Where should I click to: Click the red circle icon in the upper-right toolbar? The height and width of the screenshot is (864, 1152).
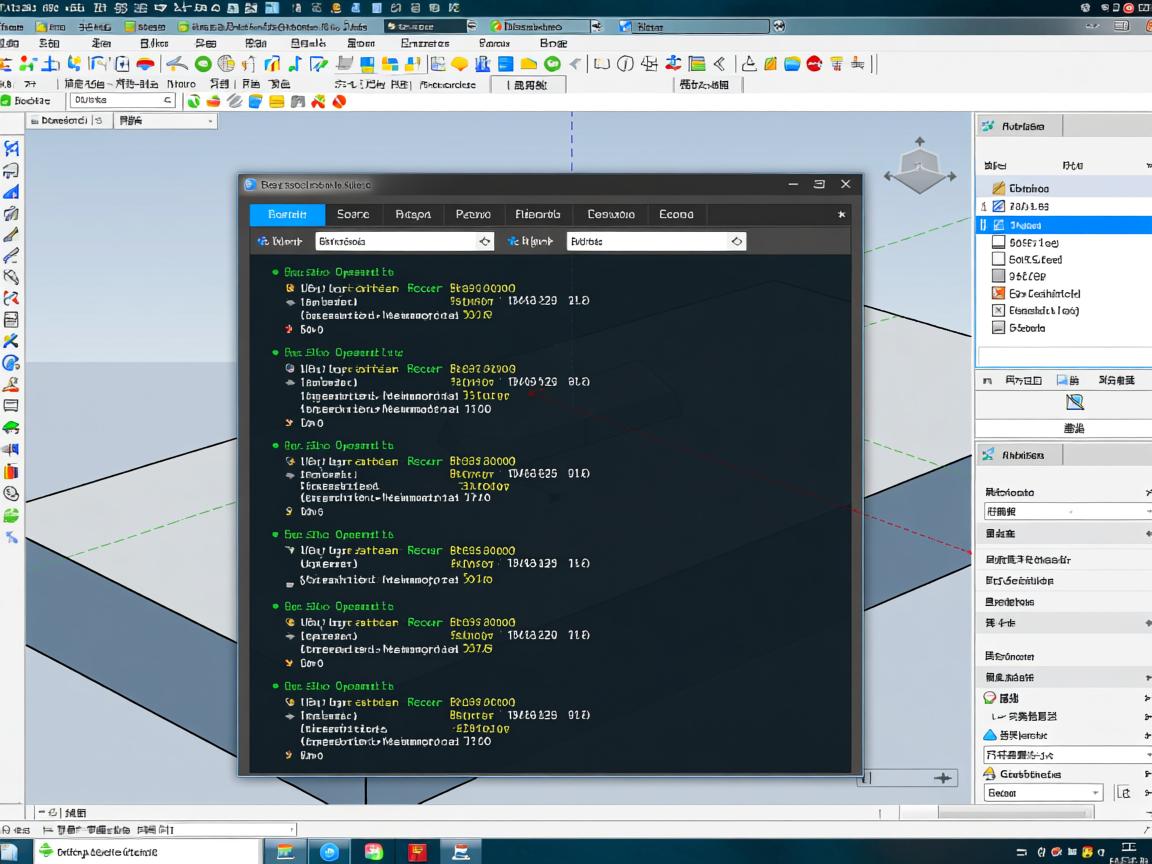point(814,64)
